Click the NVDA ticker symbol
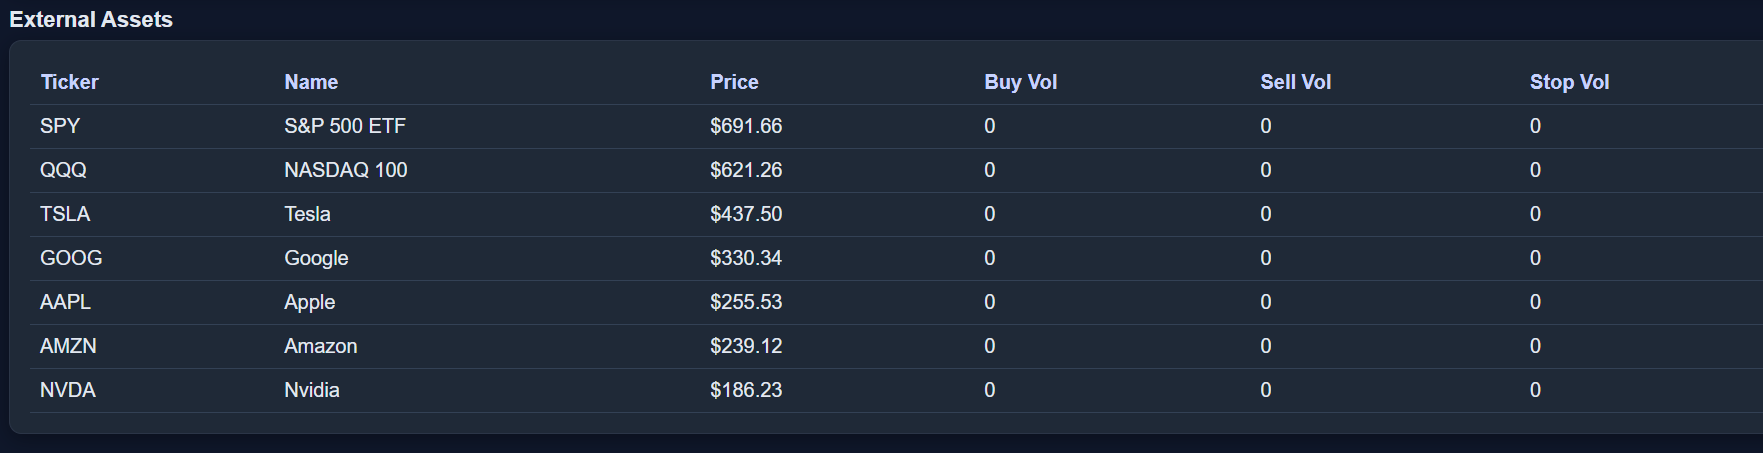Image resolution: width=1763 pixels, height=453 pixels. pyautogui.click(x=68, y=390)
